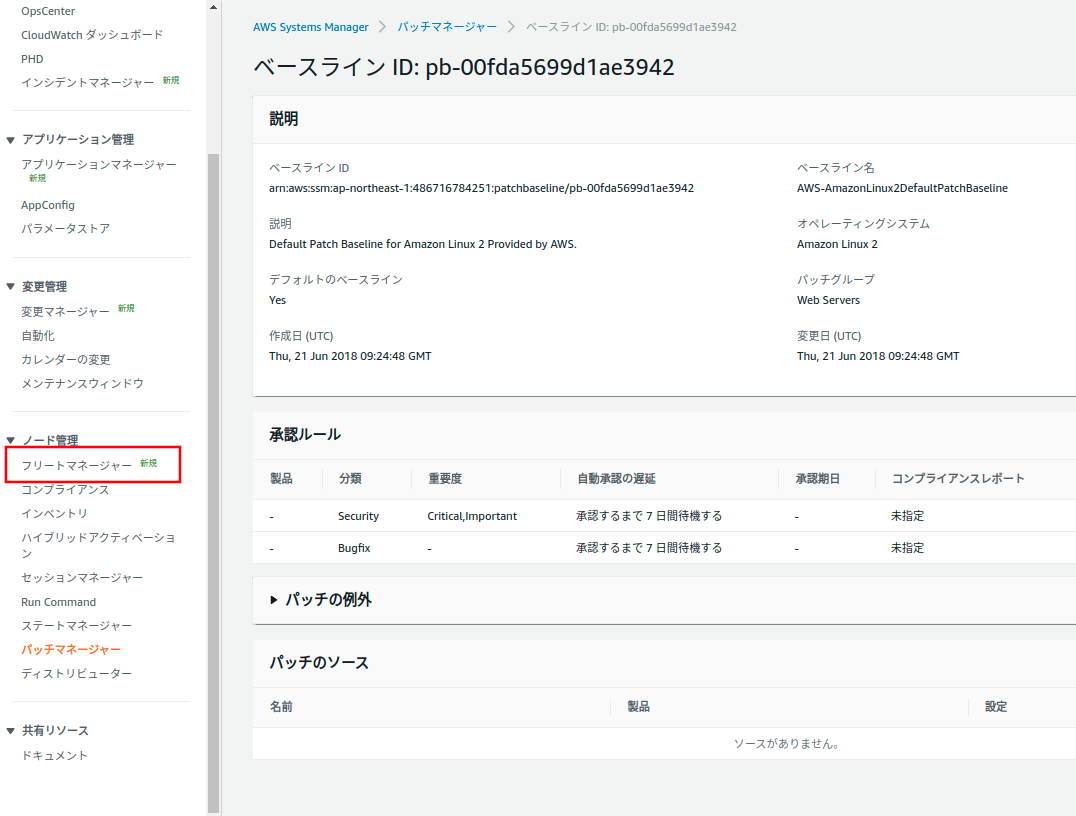
Task: Click the baseline ARN text
Action: (481, 188)
